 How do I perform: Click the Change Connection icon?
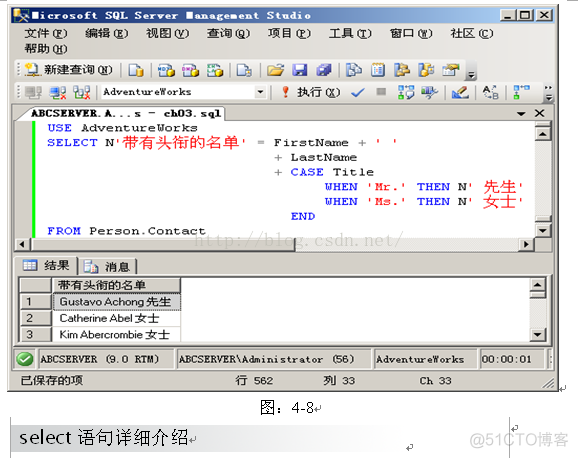[x=82, y=92]
